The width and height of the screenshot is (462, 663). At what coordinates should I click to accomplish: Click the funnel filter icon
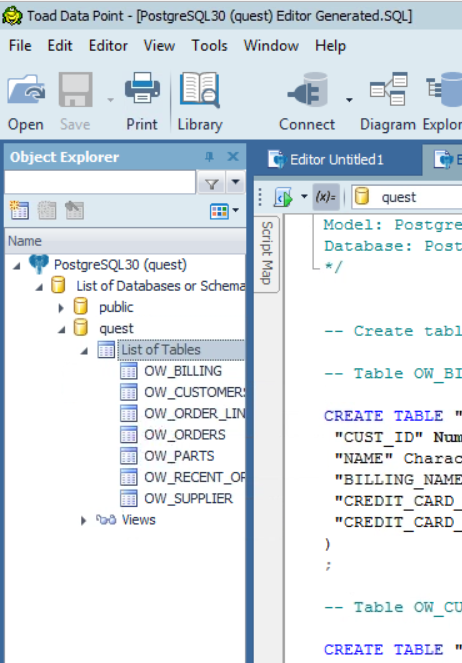211,184
